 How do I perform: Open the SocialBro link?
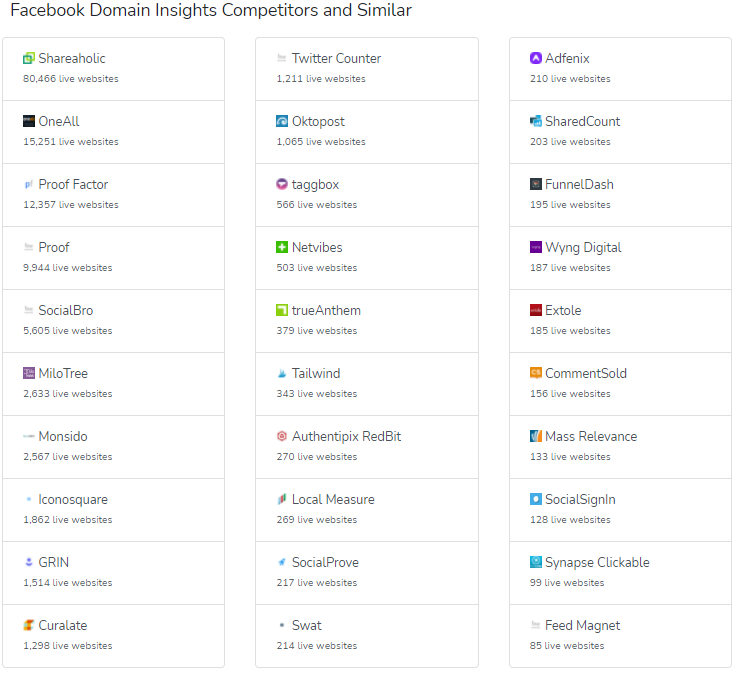click(66, 311)
